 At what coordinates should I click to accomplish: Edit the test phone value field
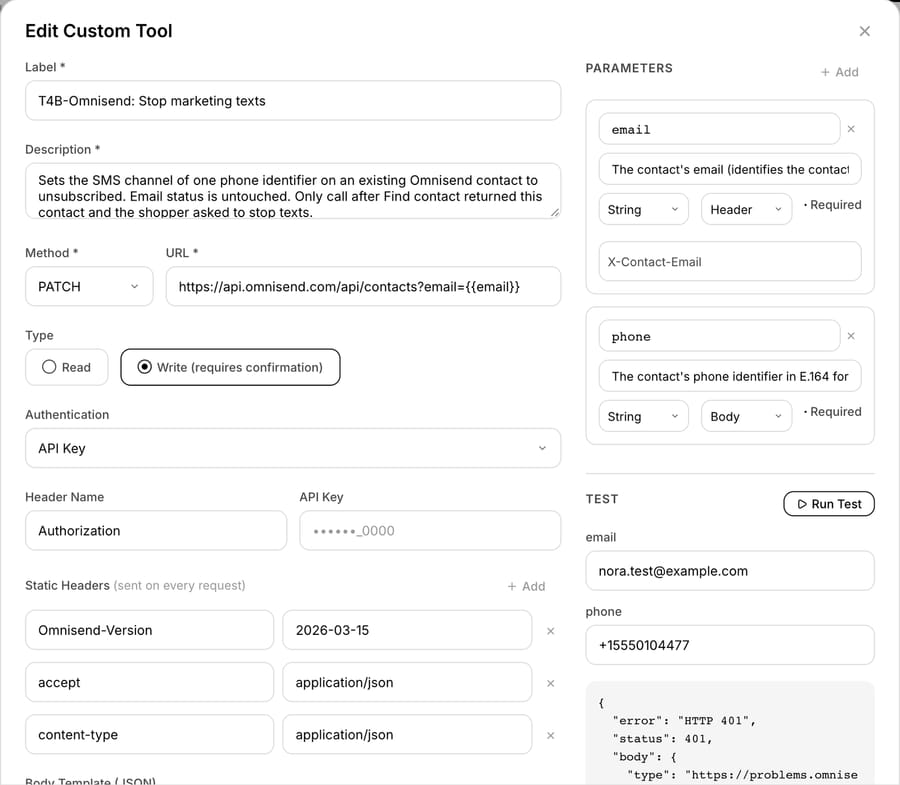pyautogui.click(x=730, y=645)
